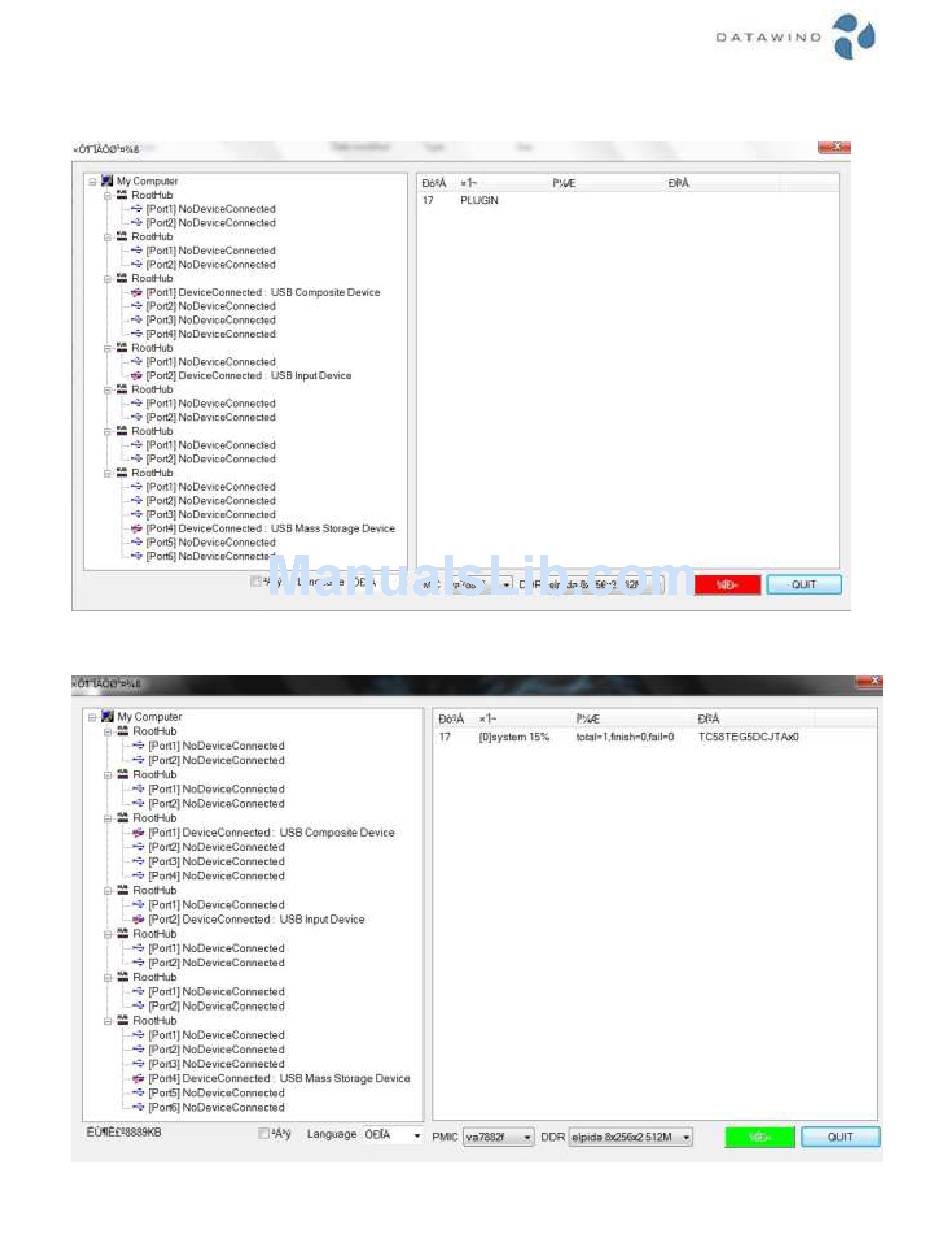The image size is (950, 1260).
Task: Click the Port6 USB icon in system 15% window
Action: [x=139, y=1107]
